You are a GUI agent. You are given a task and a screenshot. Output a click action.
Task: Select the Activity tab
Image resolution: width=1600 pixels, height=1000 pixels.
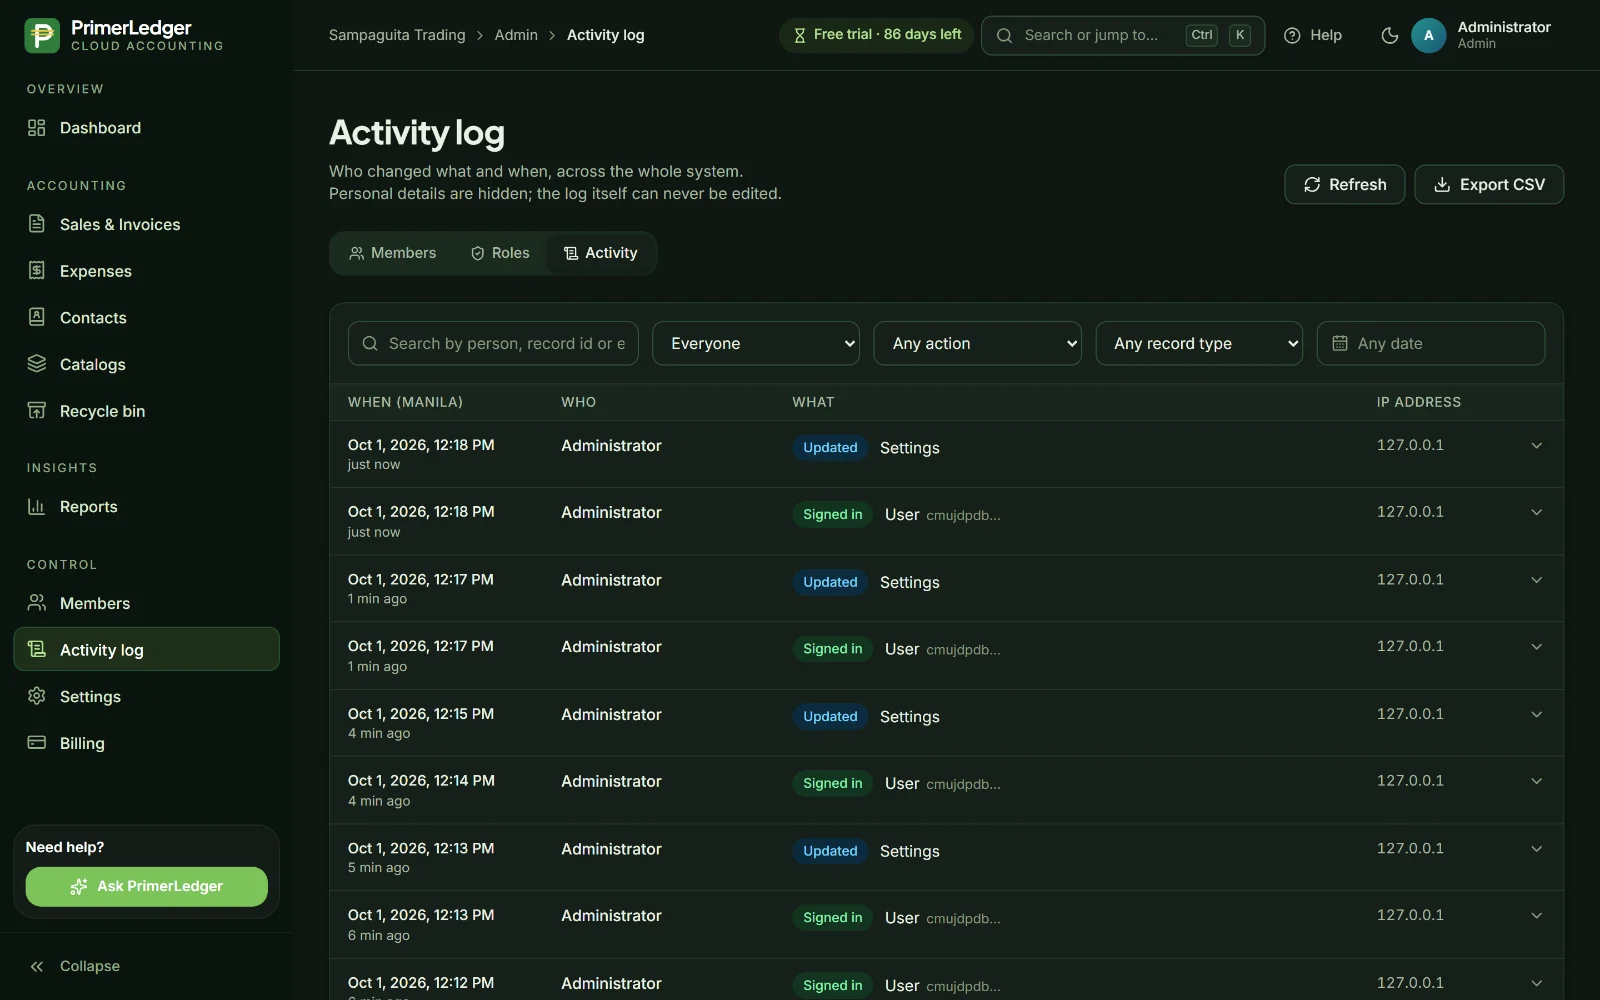coord(600,253)
